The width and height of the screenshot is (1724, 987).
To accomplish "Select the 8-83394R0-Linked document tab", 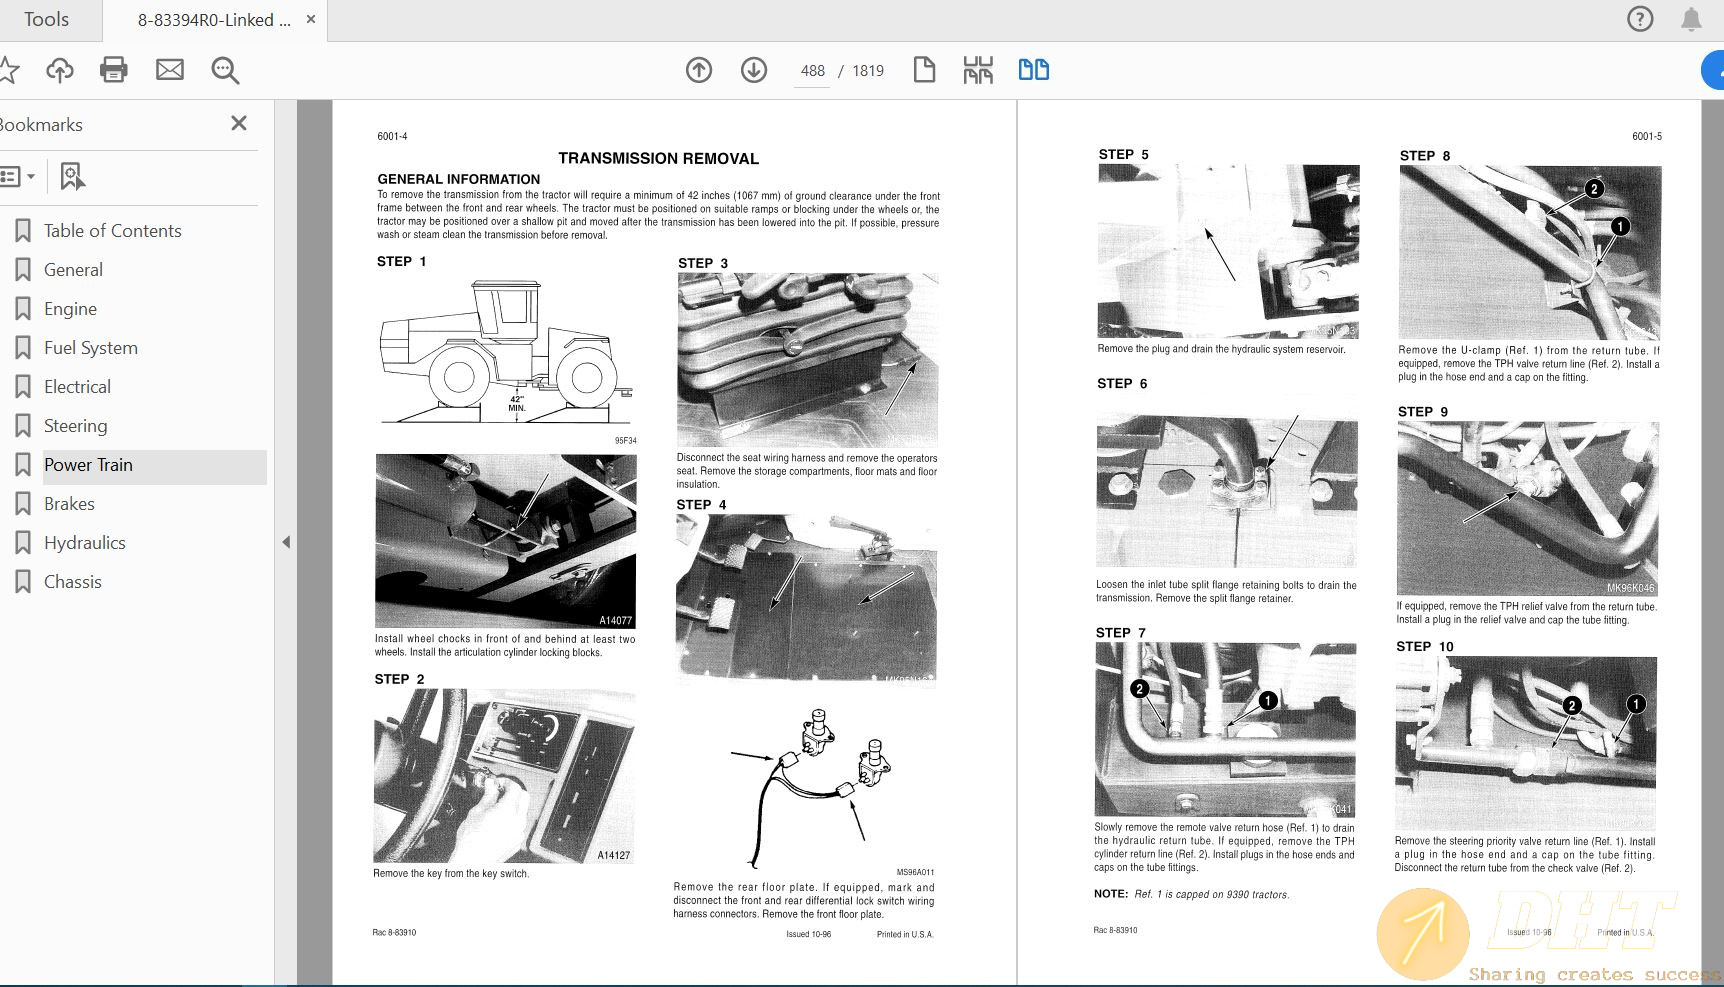I will click(214, 20).
